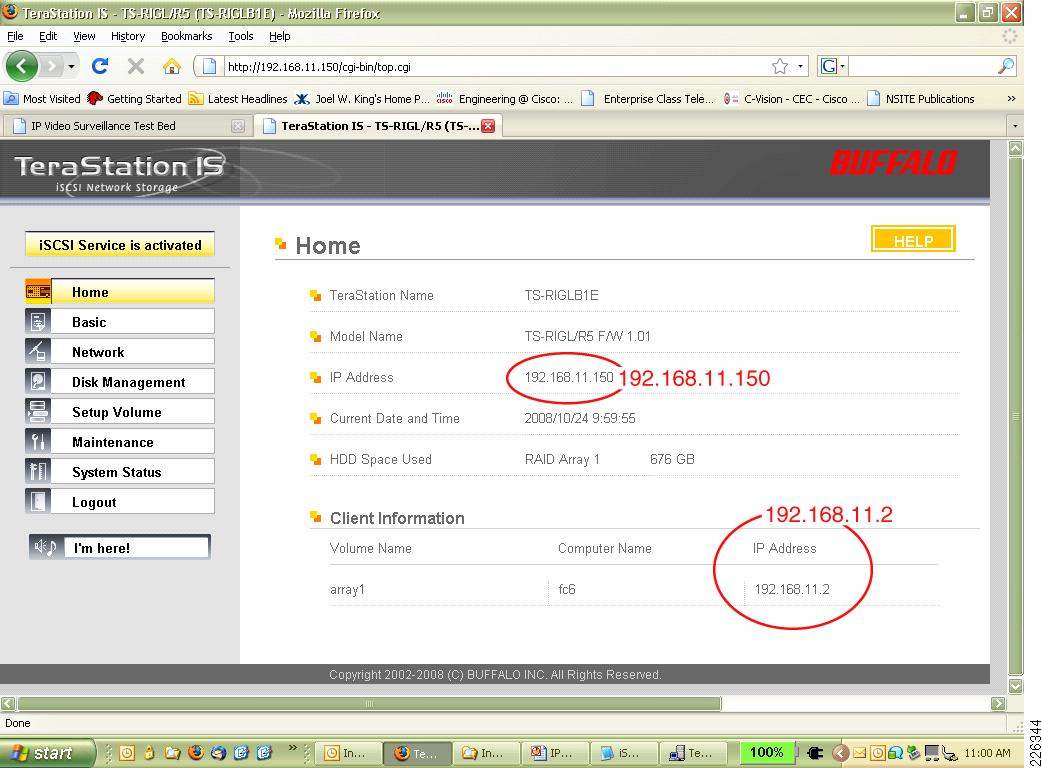The width and height of the screenshot is (1042, 768).
Task: Open Joel W. King's Home Page bookmark
Action: (x=363, y=99)
